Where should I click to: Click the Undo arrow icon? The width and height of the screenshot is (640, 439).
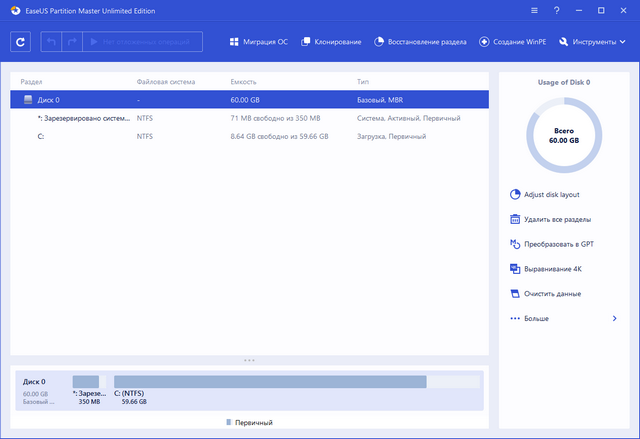point(50,42)
